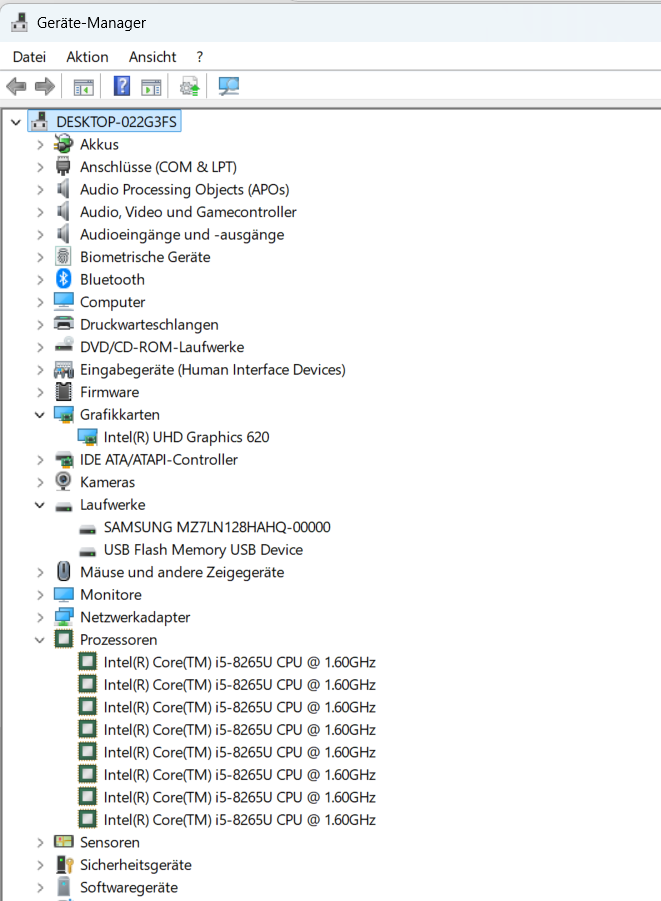The width and height of the screenshot is (661, 901).
Task: Select the Audio, Video und Gamecontroller label
Action: [x=188, y=212]
